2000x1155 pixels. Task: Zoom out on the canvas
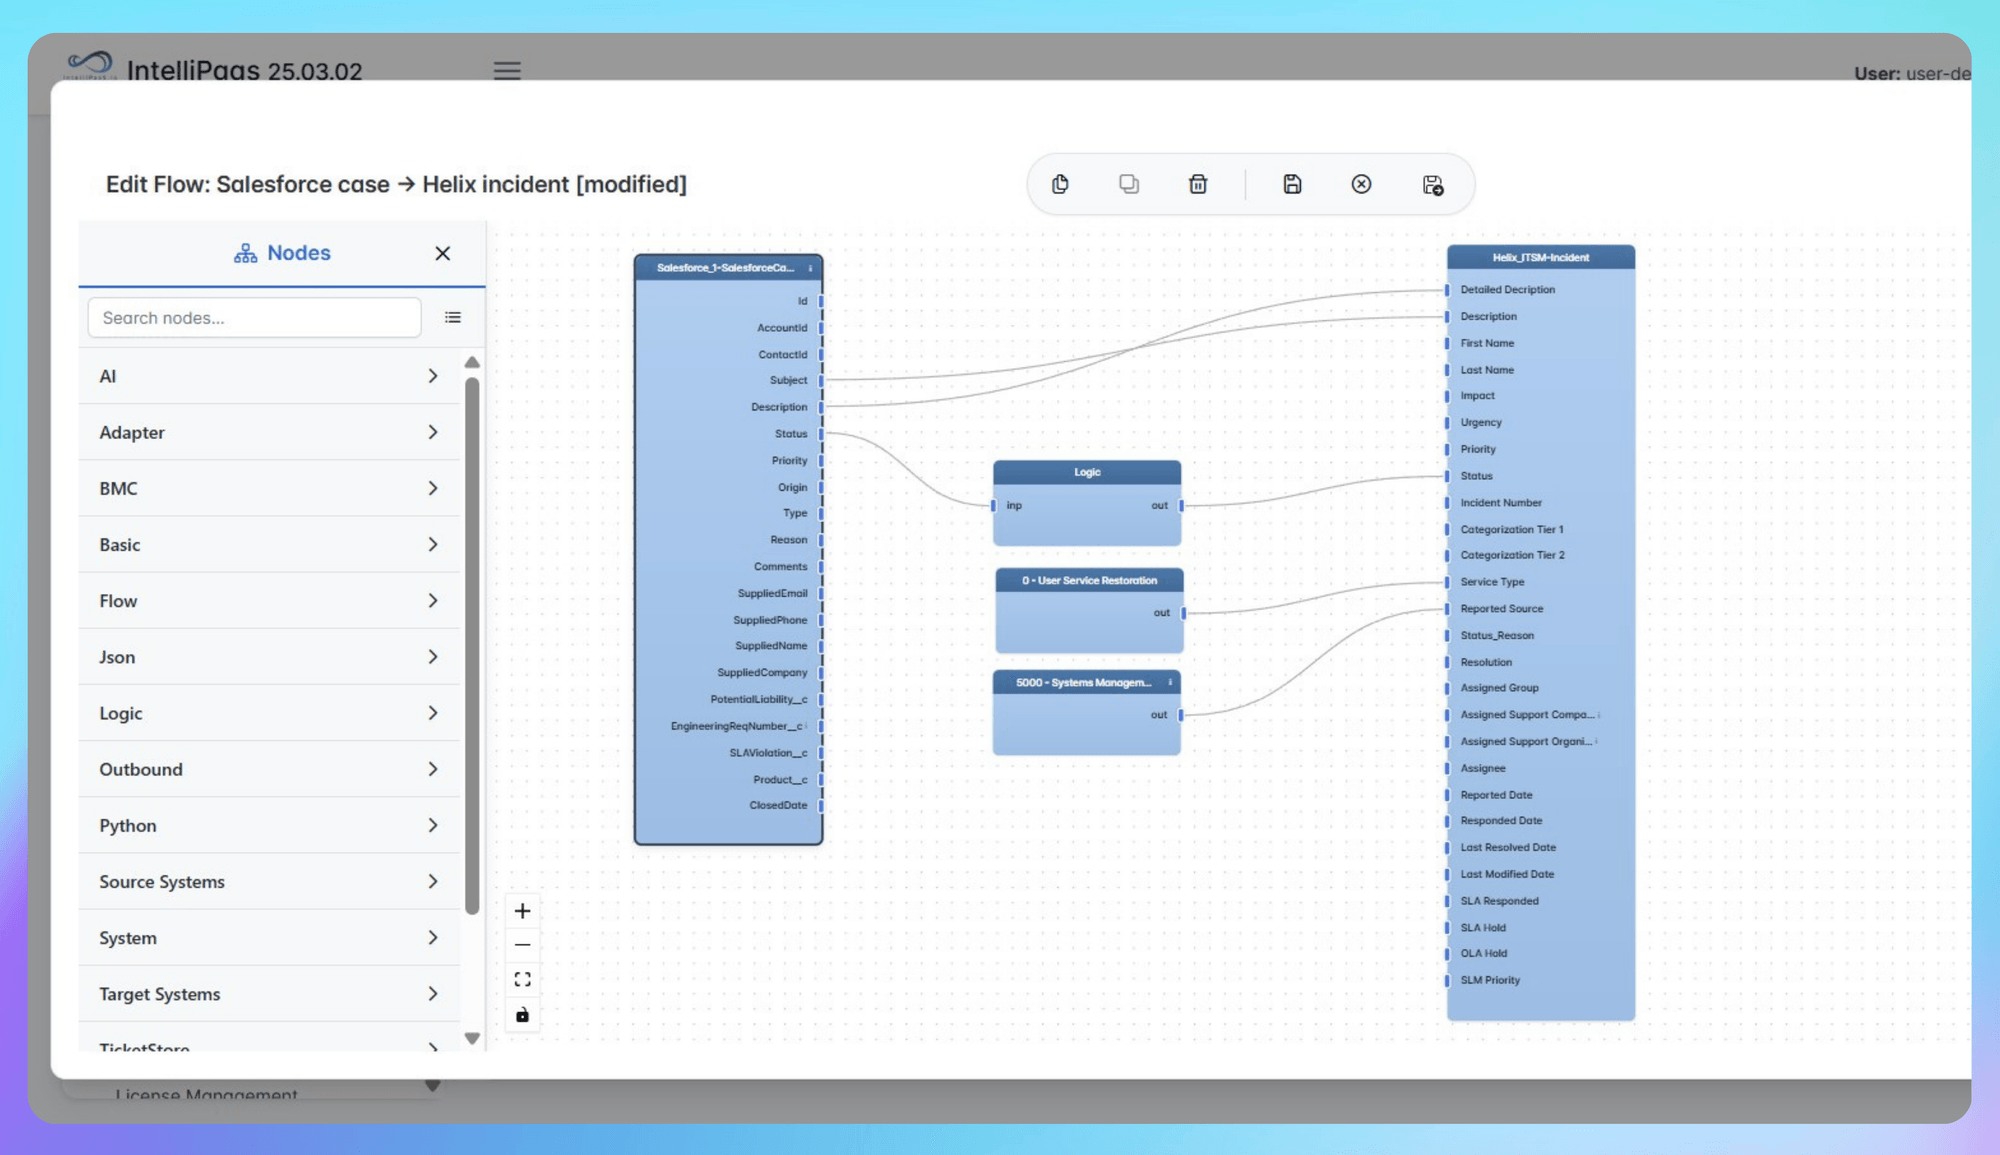pyautogui.click(x=522, y=944)
